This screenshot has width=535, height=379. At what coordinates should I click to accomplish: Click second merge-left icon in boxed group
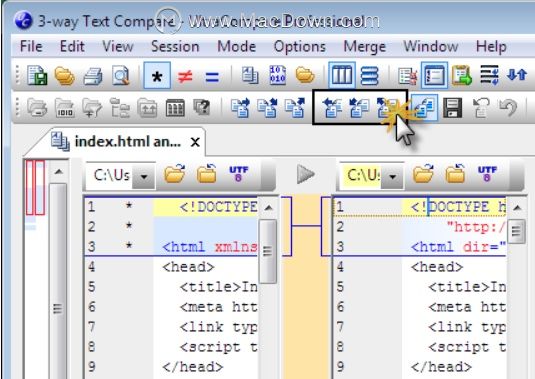(359, 107)
